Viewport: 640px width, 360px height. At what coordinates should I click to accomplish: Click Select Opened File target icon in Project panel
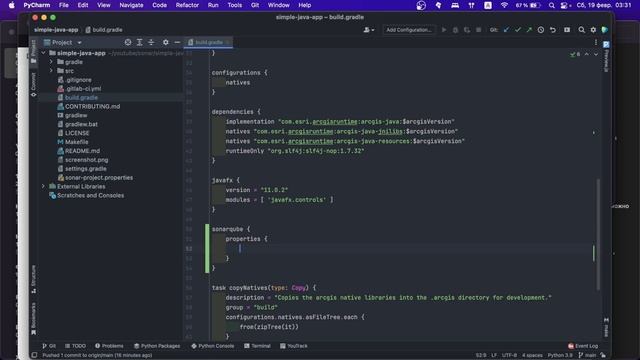click(128, 42)
